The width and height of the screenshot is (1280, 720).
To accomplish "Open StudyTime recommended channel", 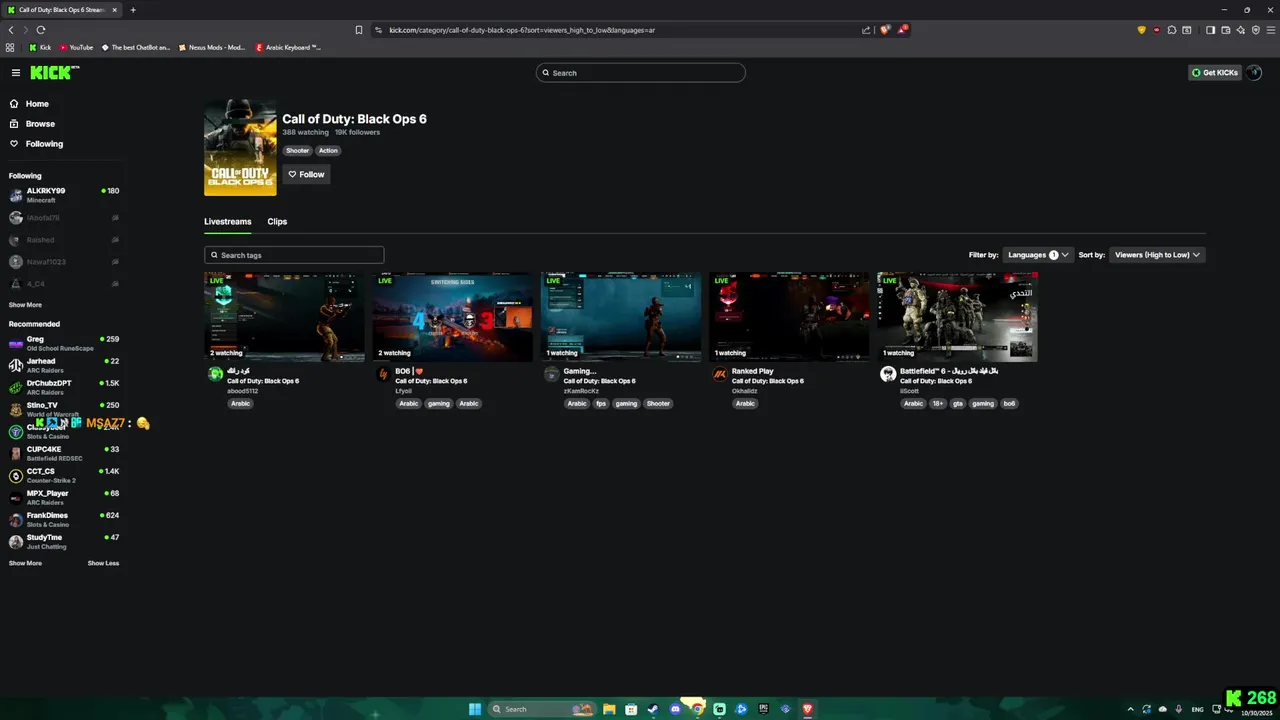I will click(64, 541).
